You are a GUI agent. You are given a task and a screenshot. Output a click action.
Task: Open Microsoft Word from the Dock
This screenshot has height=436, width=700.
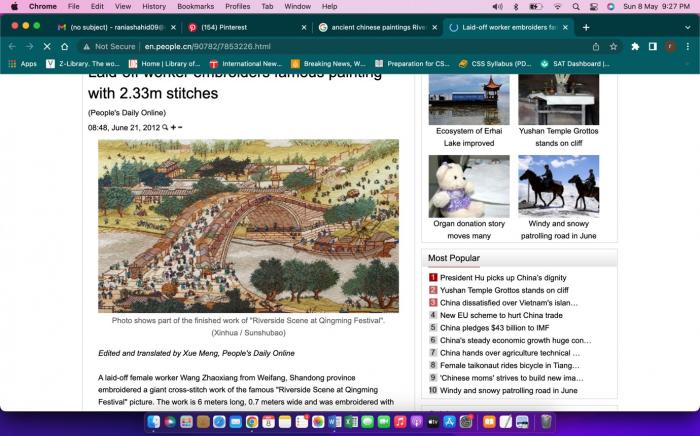point(335,421)
